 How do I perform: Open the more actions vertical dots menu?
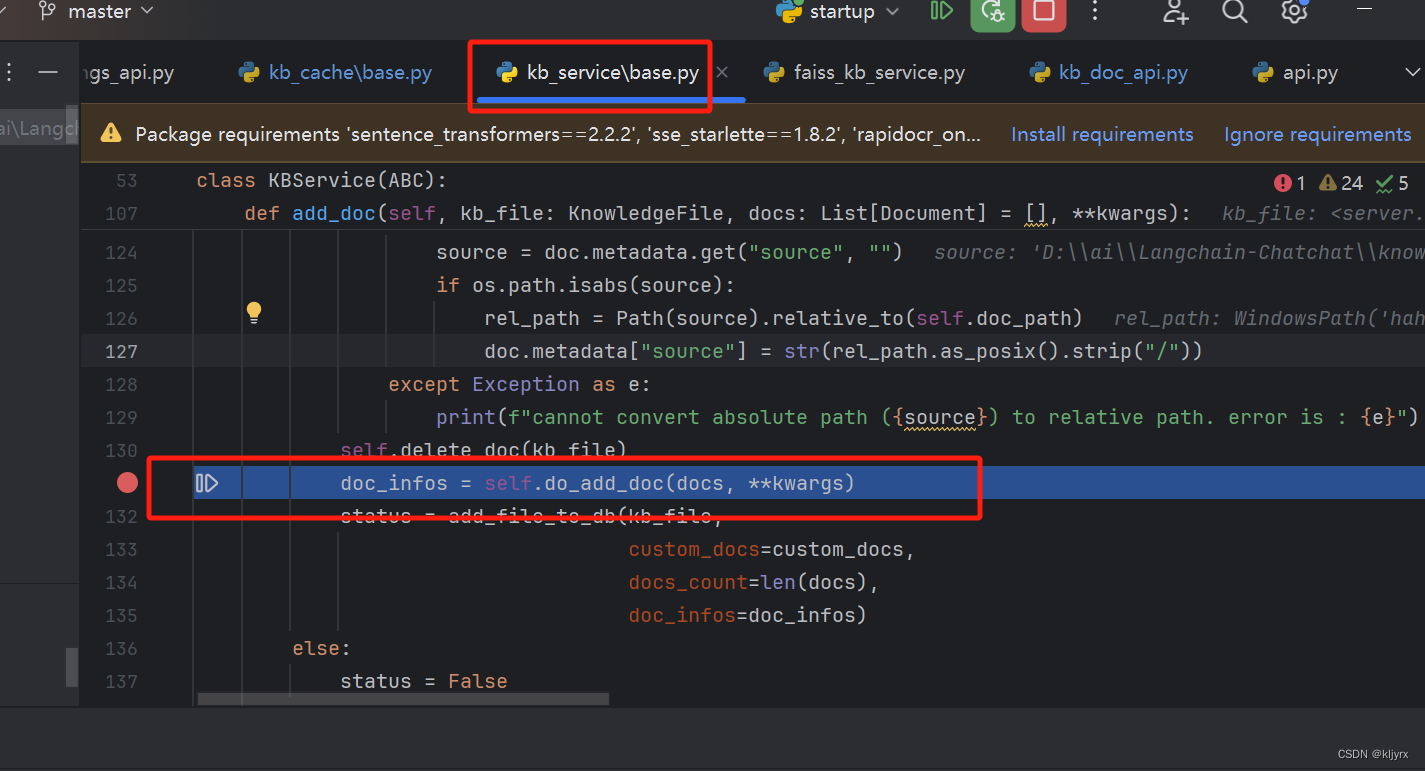click(1095, 12)
